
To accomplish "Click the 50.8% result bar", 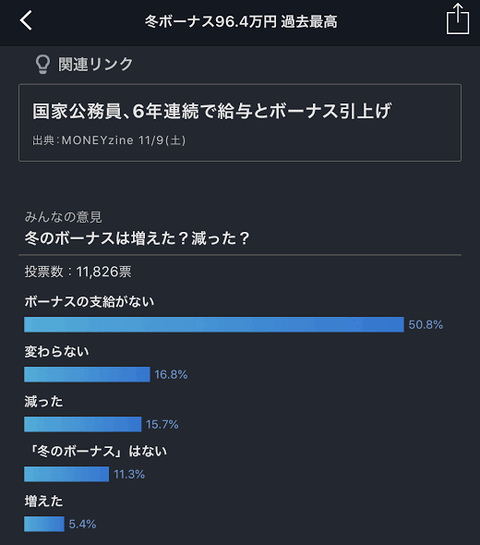I will click(214, 325).
